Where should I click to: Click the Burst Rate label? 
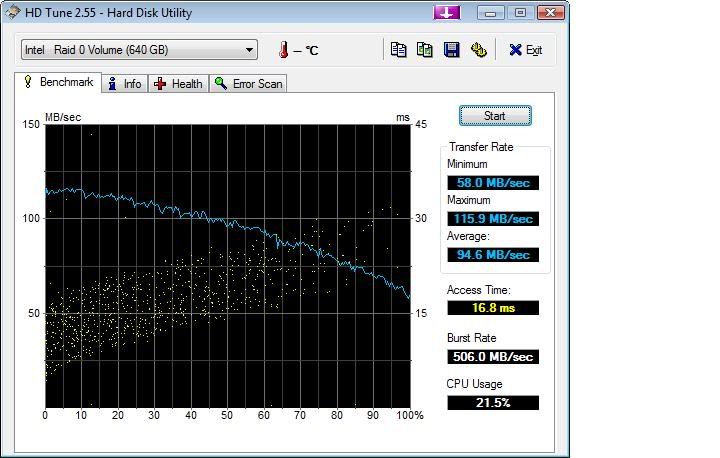472,338
